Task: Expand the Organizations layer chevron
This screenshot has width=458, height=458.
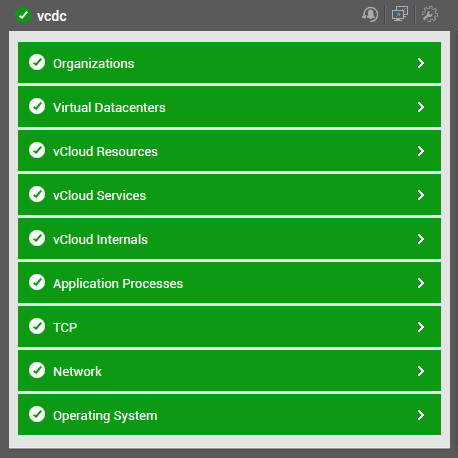Action: tap(421, 63)
